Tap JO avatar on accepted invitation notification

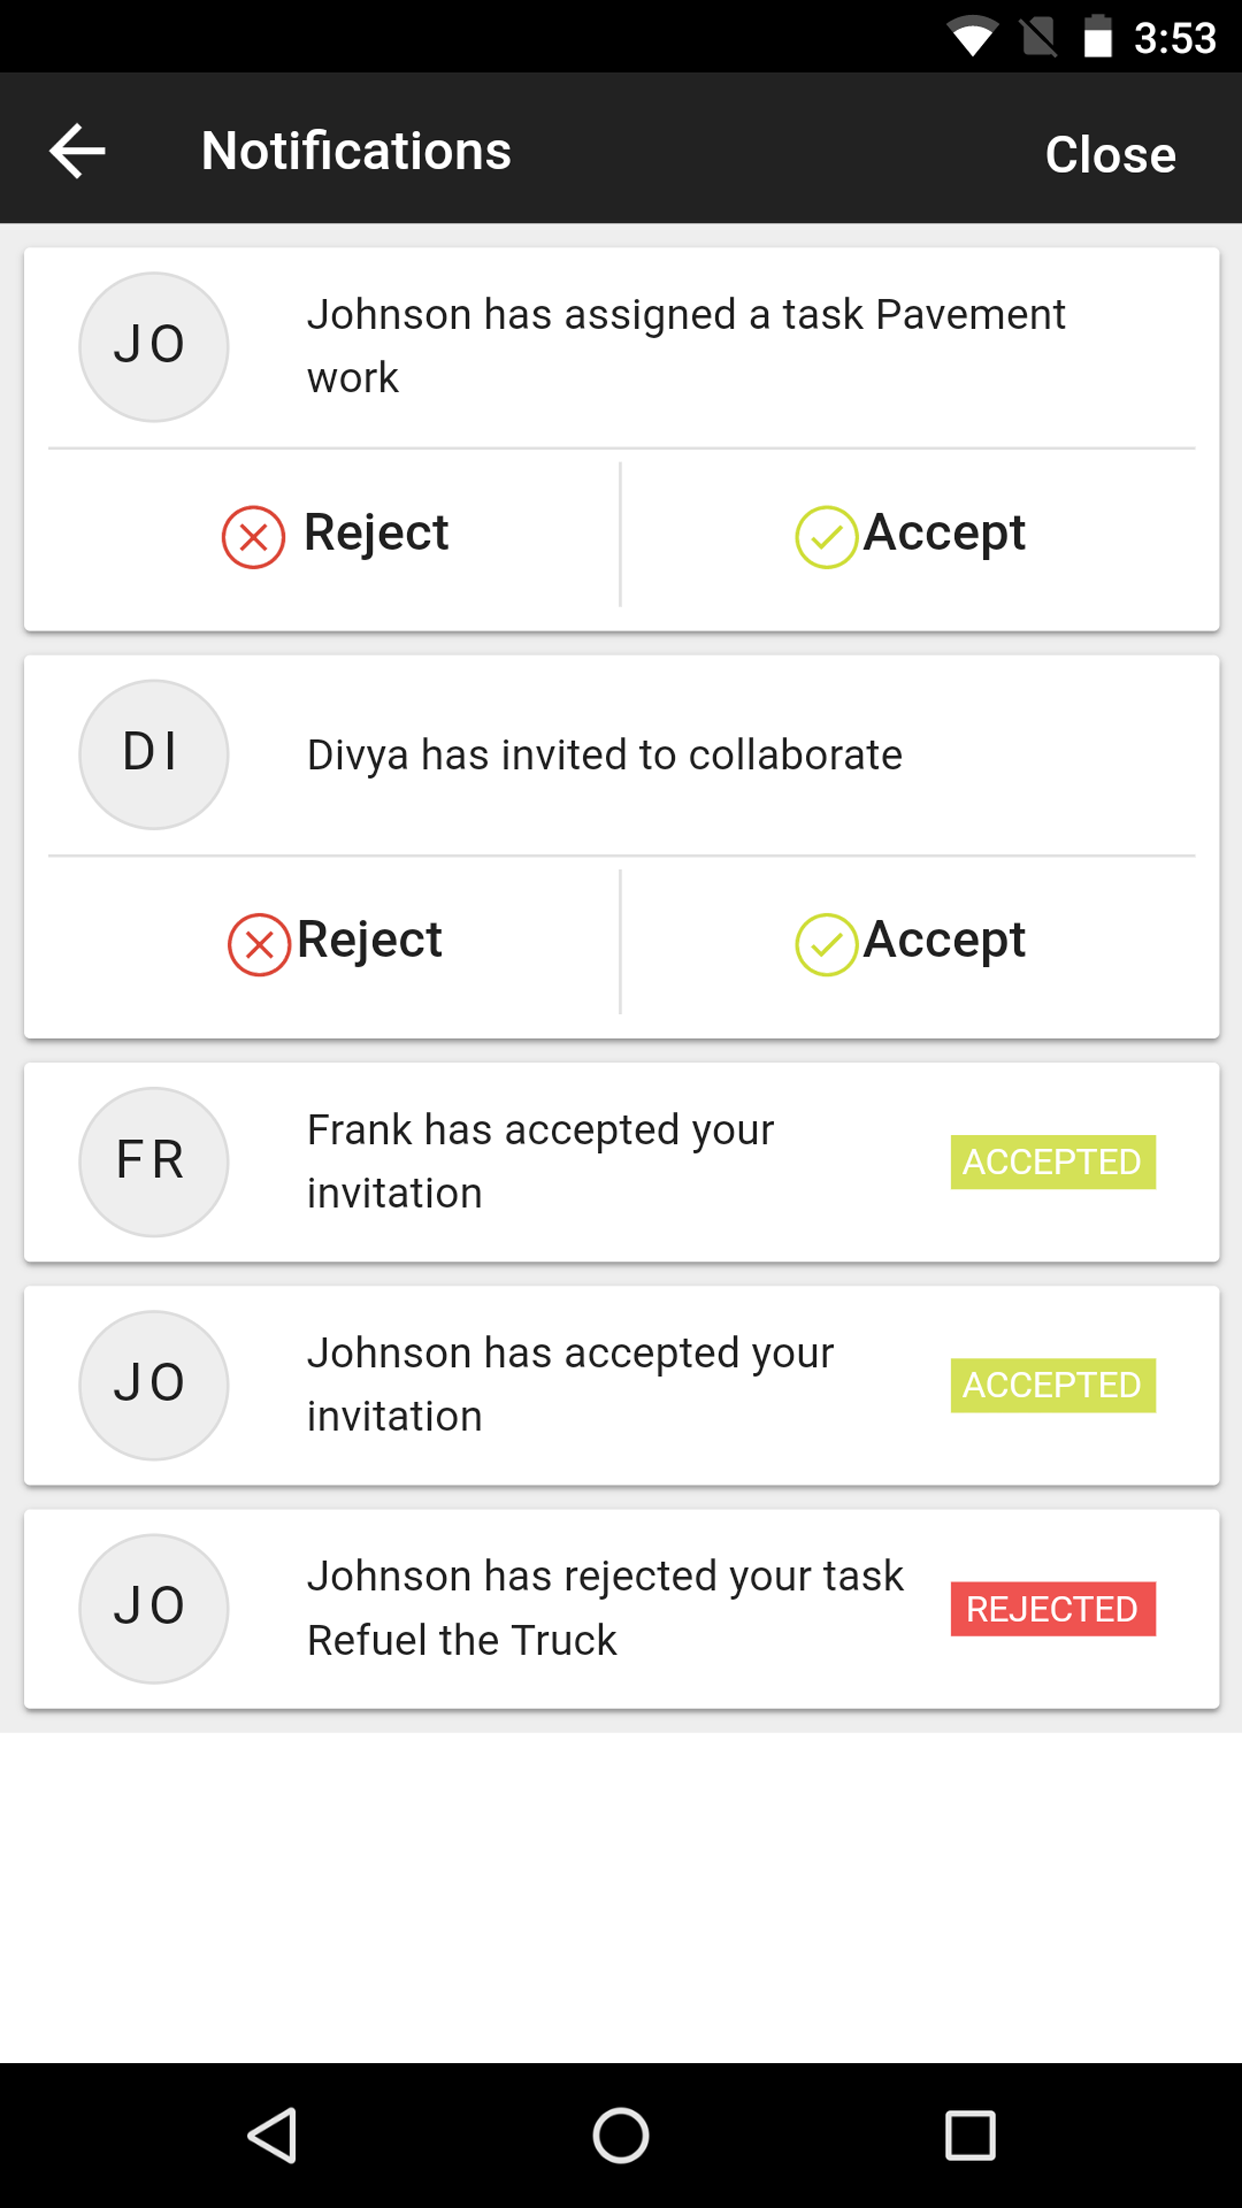[153, 1385]
